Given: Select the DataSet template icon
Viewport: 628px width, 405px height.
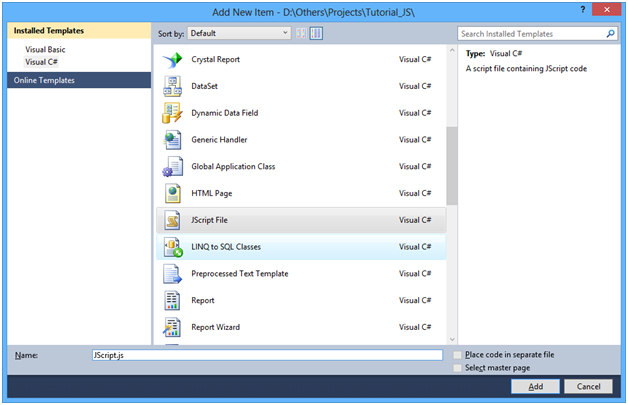Looking at the screenshot, I should 173,86.
